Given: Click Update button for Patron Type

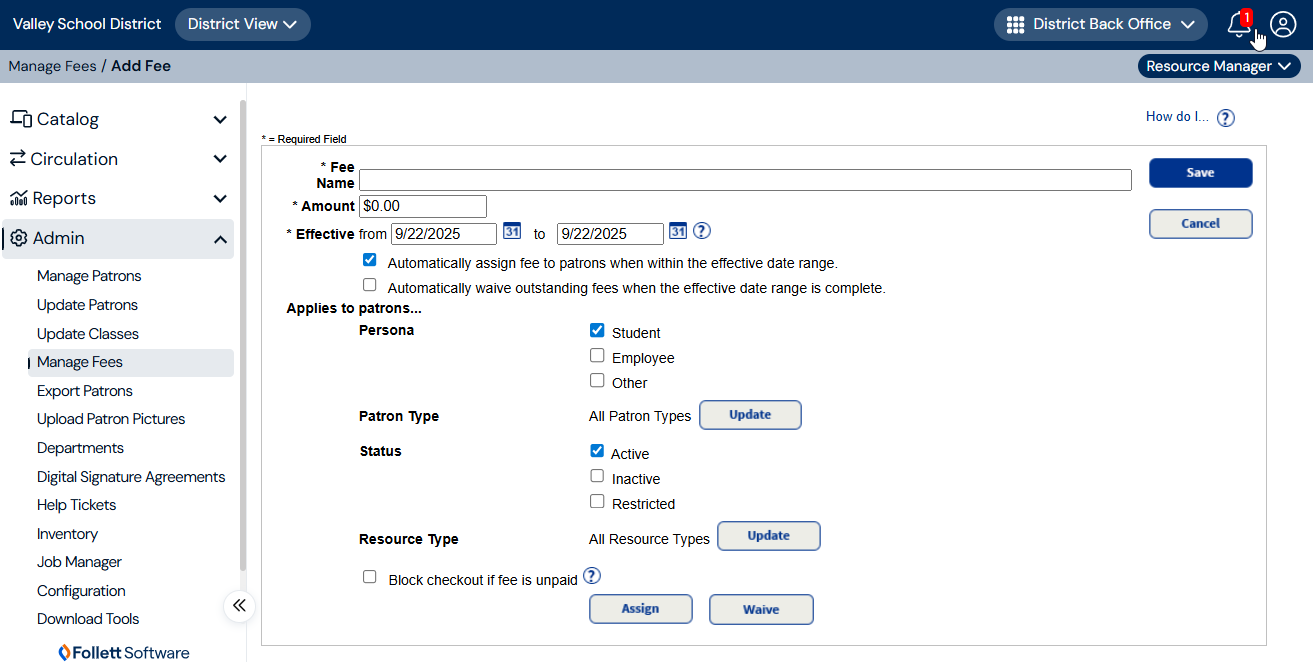Looking at the screenshot, I should click(x=750, y=415).
